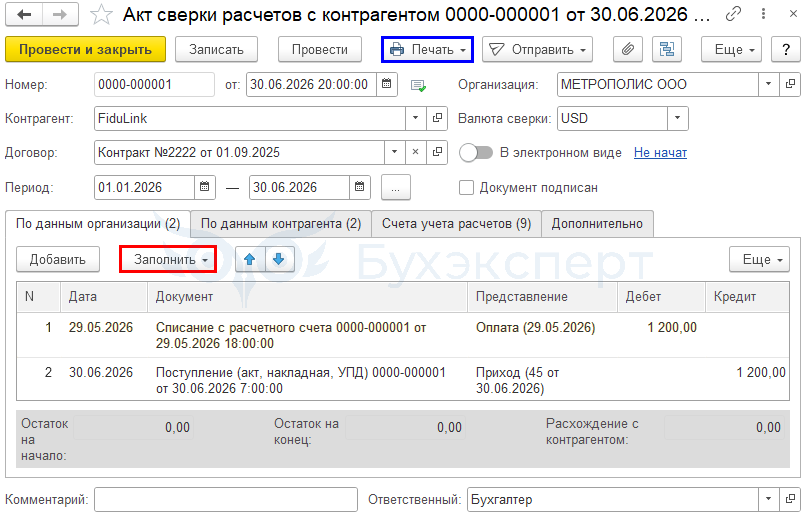The image size is (807, 519).
Task: Open calendar for document date field
Action: (x=387, y=84)
